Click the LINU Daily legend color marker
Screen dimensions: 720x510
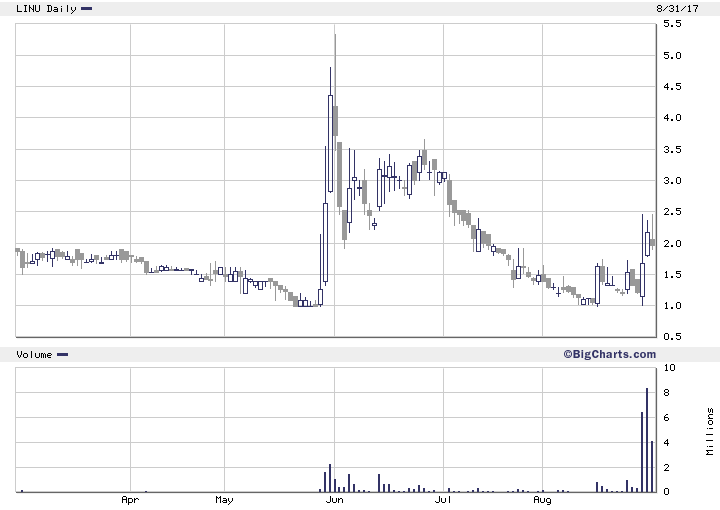(86, 9)
